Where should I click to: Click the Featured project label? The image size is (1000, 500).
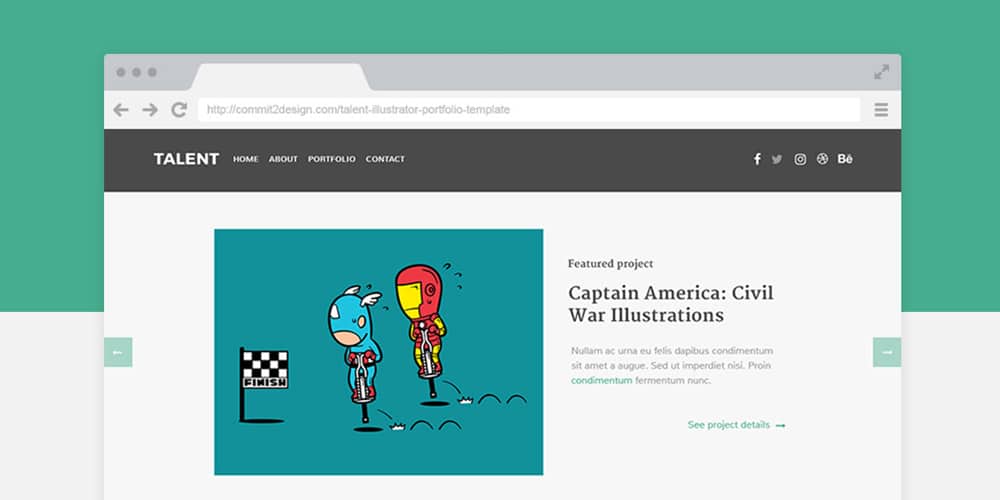(x=610, y=263)
